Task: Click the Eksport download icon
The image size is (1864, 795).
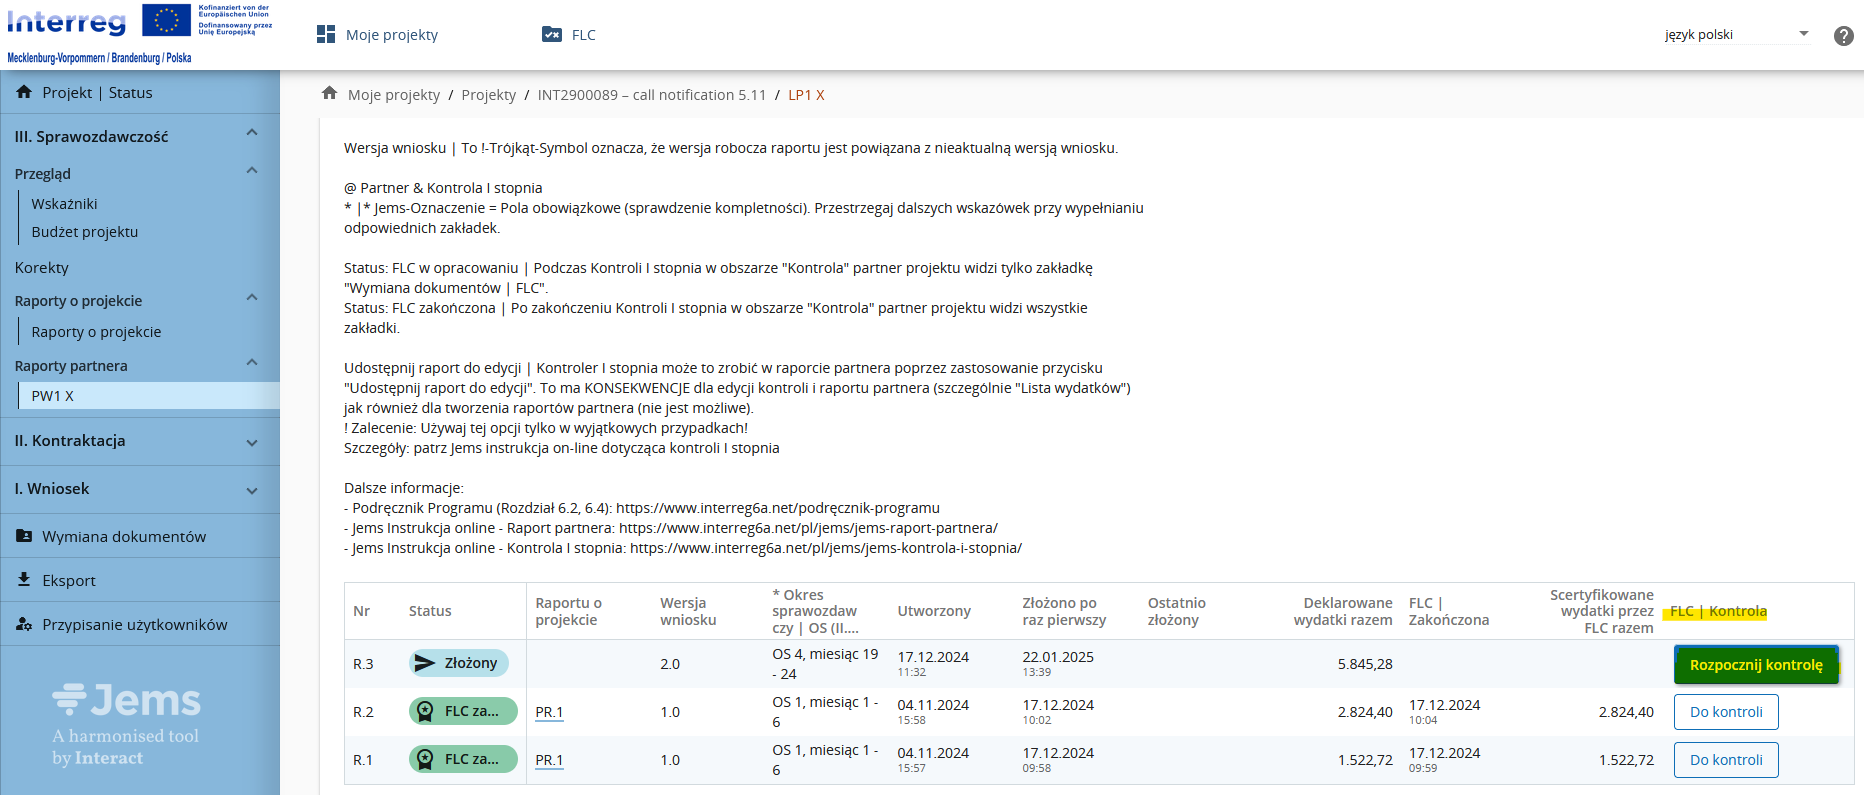Action: click(x=24, y=580)
